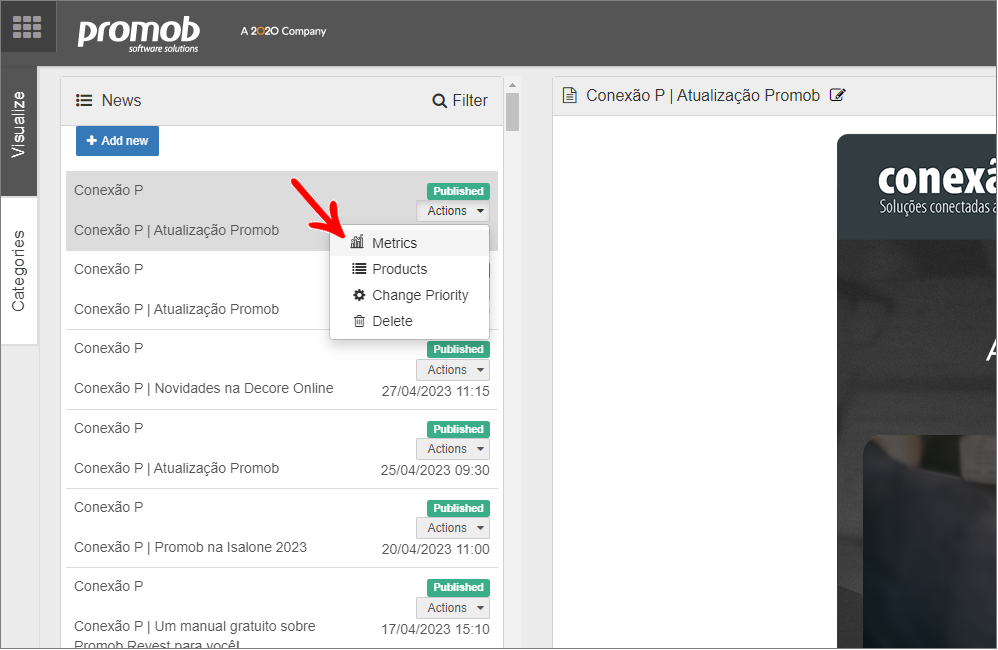Click the Conexão P | Atualização Promob preview title

703,95
